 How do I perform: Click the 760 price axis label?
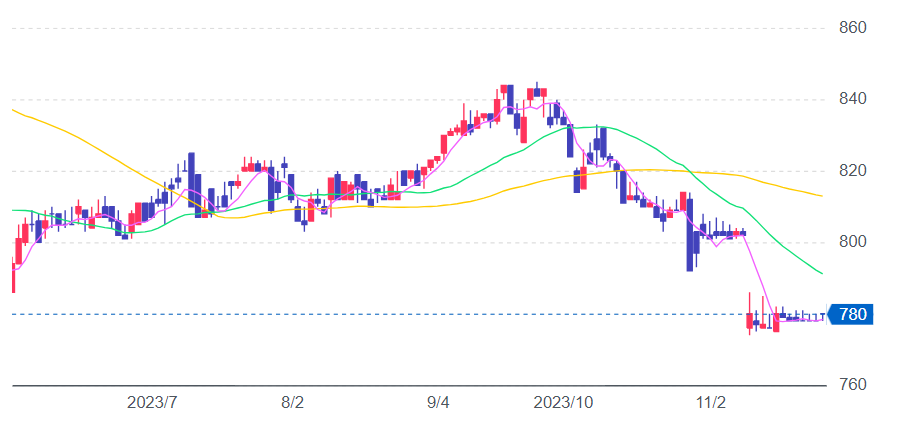(x=853, y=385)
